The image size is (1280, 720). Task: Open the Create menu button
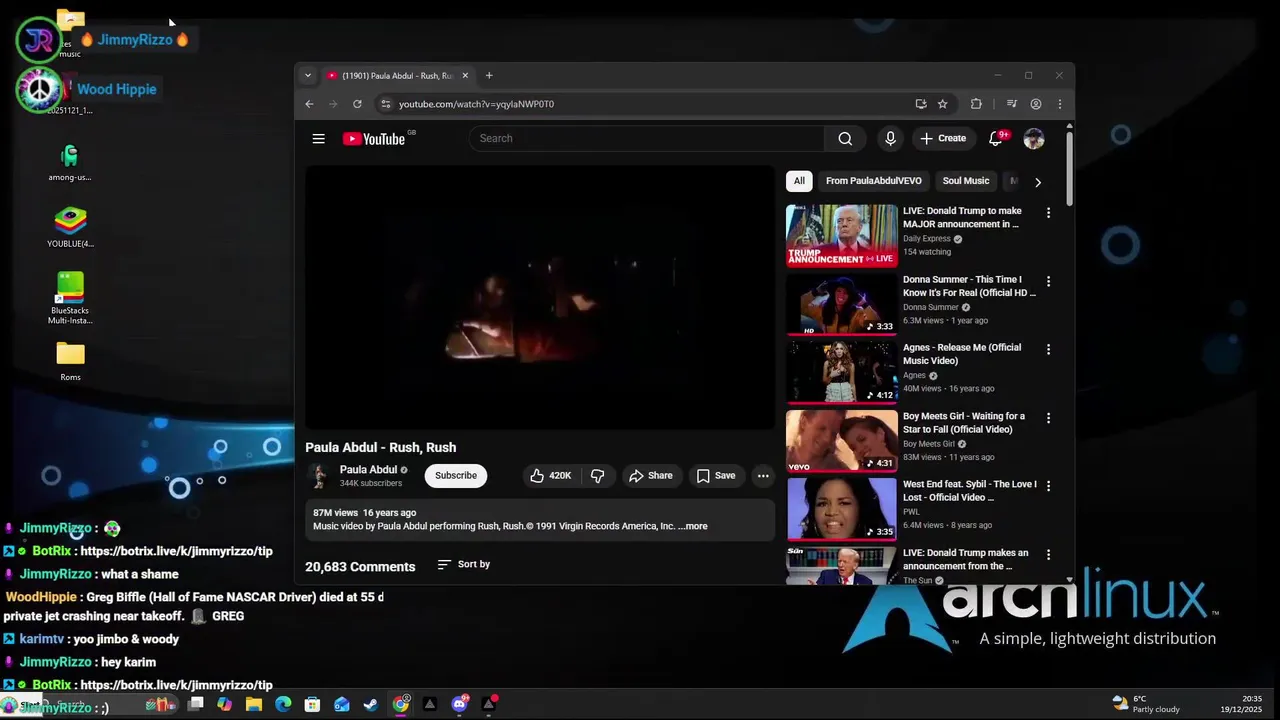943,139
